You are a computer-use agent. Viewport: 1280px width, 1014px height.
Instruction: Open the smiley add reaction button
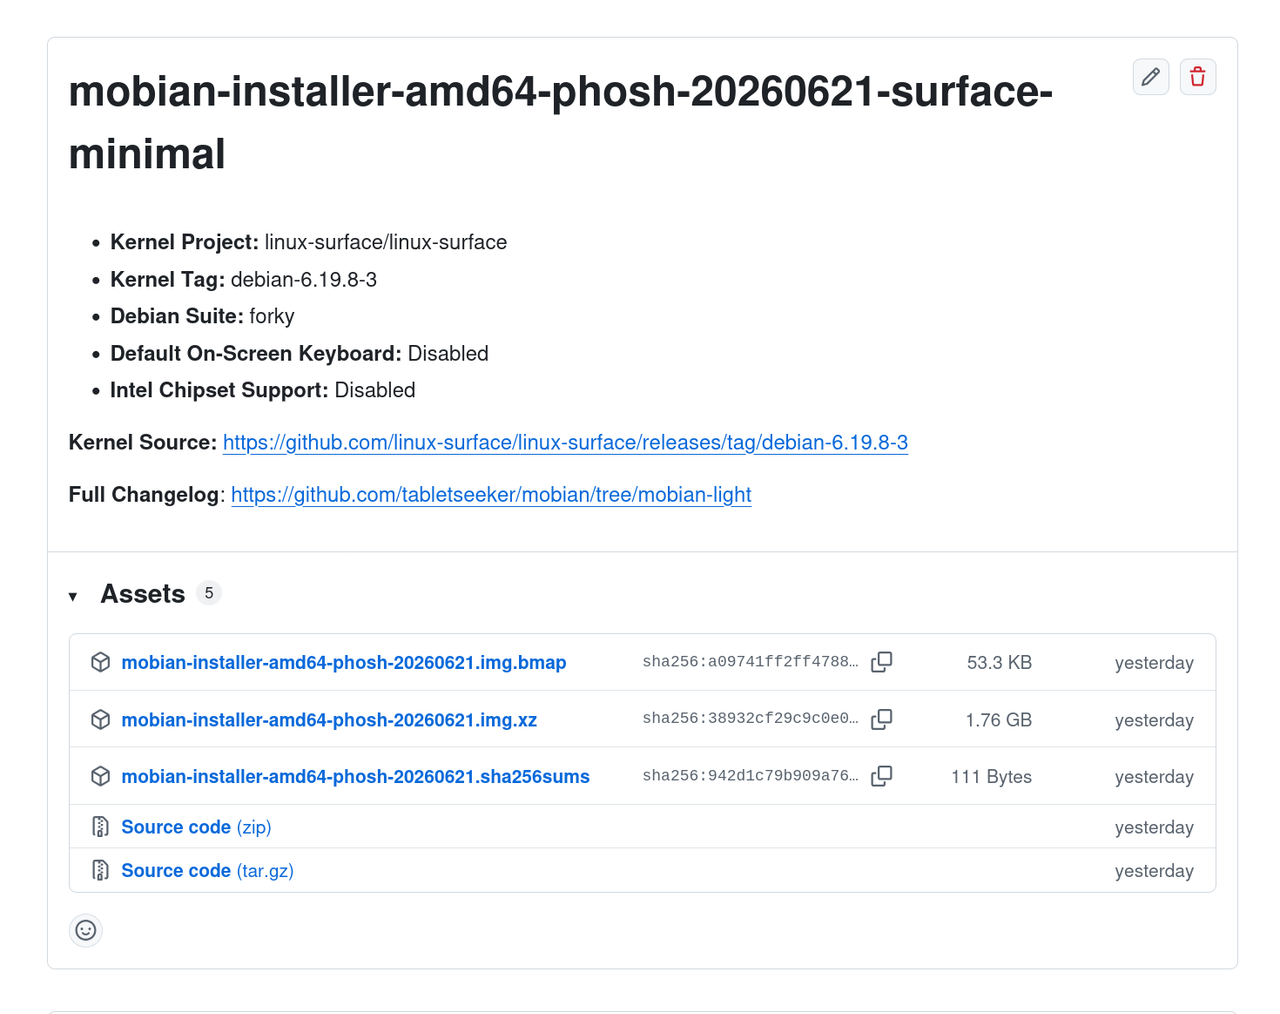[86, 930]
